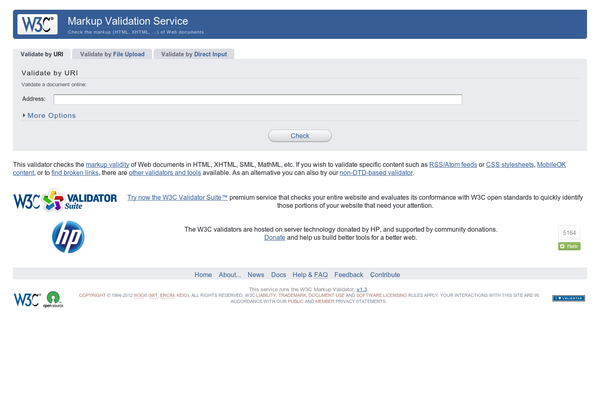Click the software licensing link in footer
The height and width of the screenshot is (420, 600).
(382, 295)
